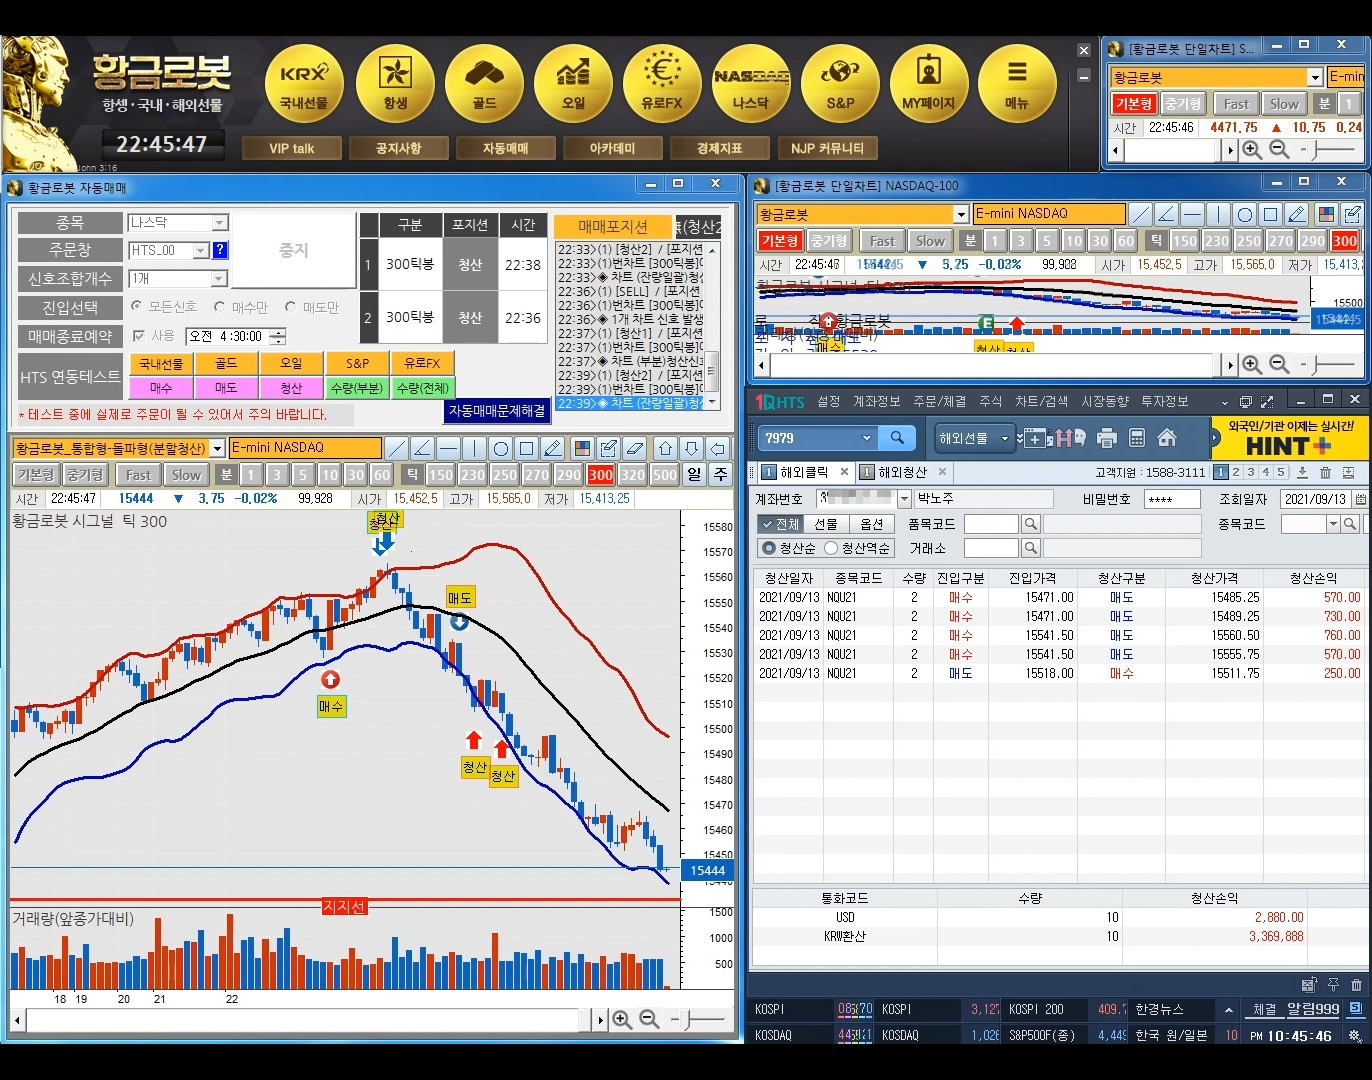Click up arrow icon in main chart toolbar

(665, 448)
